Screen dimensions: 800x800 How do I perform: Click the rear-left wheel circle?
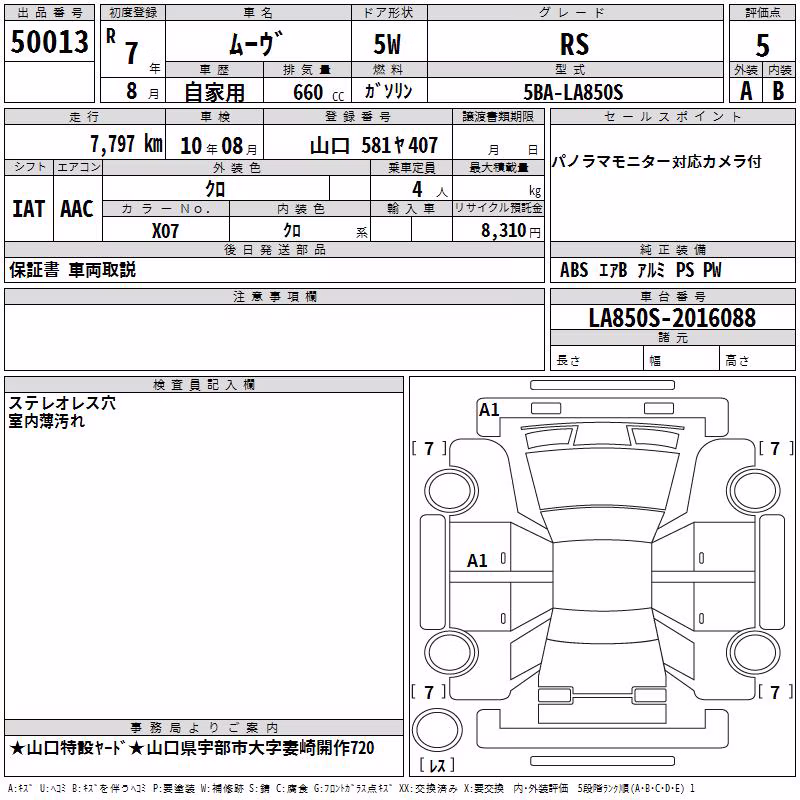450,653
